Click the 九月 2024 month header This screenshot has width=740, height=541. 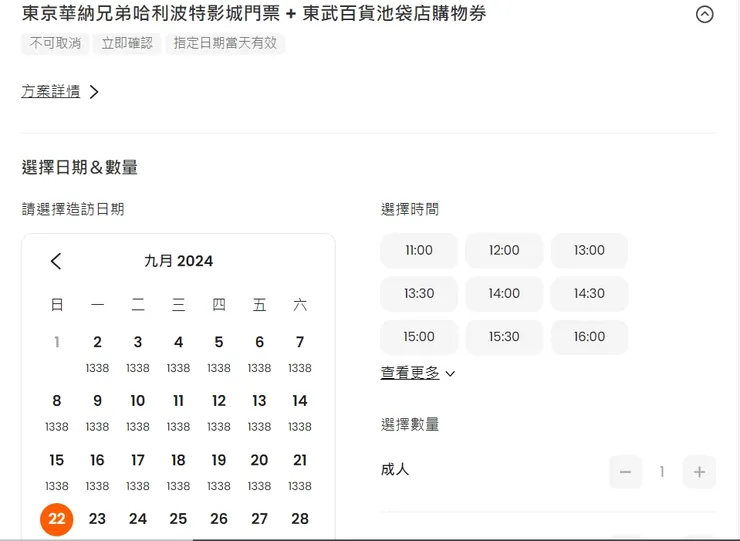(x=178, y=261)
